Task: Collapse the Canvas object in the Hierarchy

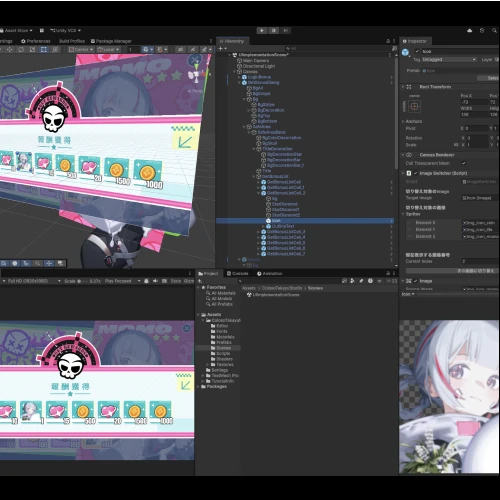Action: point(235,72)
